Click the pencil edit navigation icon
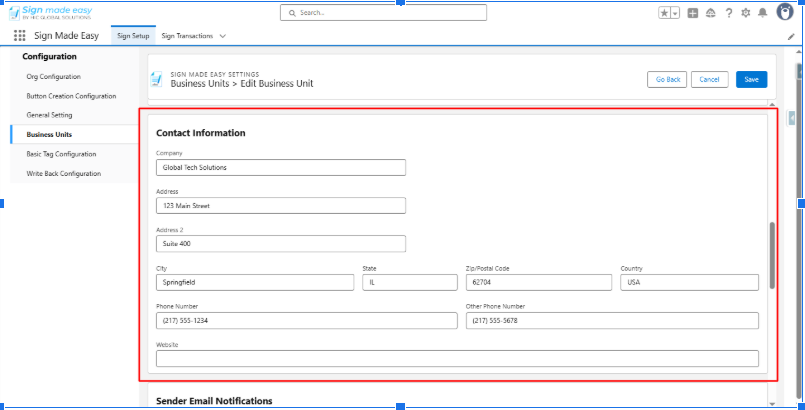Image resolution: width=805 pixels, height=410 pixels. coord(791,36)
